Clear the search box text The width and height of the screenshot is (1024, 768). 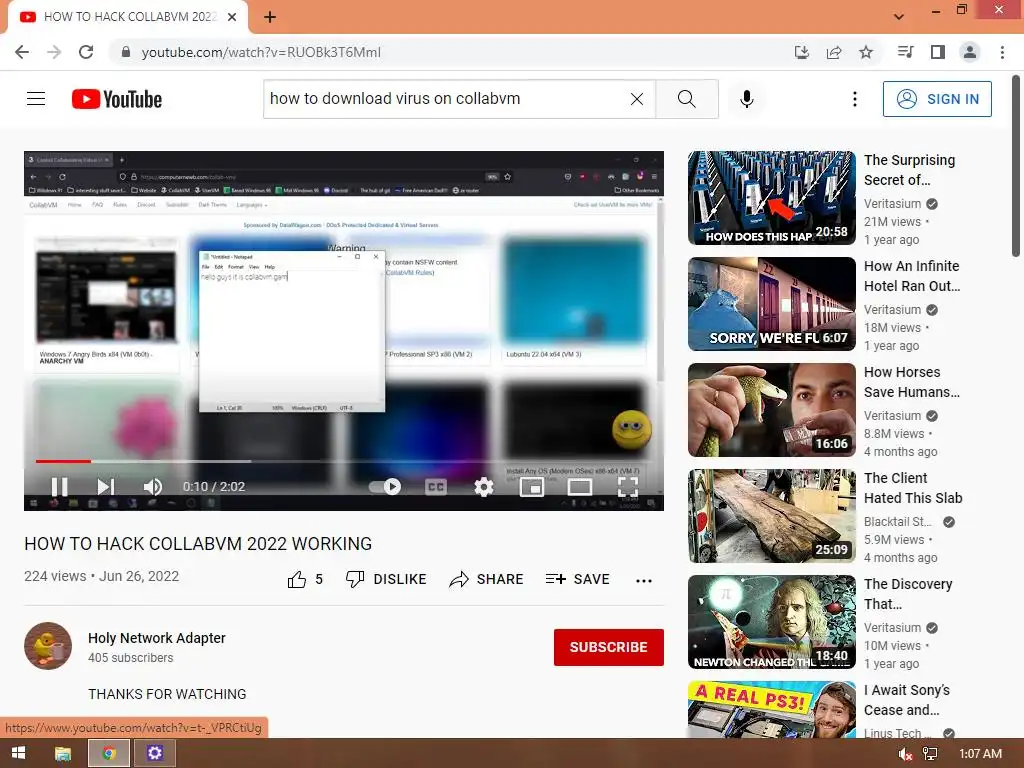pos(637,99)
